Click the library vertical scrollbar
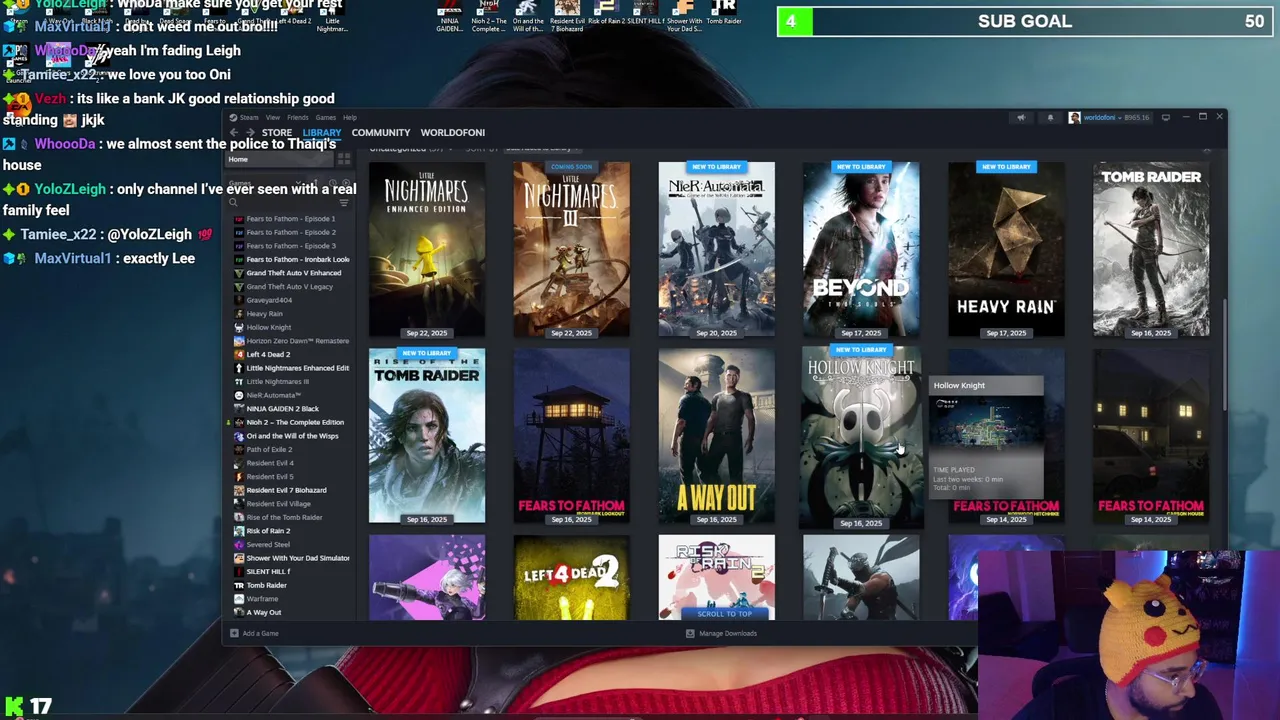The image size is (1280, 720). [x=1225, y=353]
